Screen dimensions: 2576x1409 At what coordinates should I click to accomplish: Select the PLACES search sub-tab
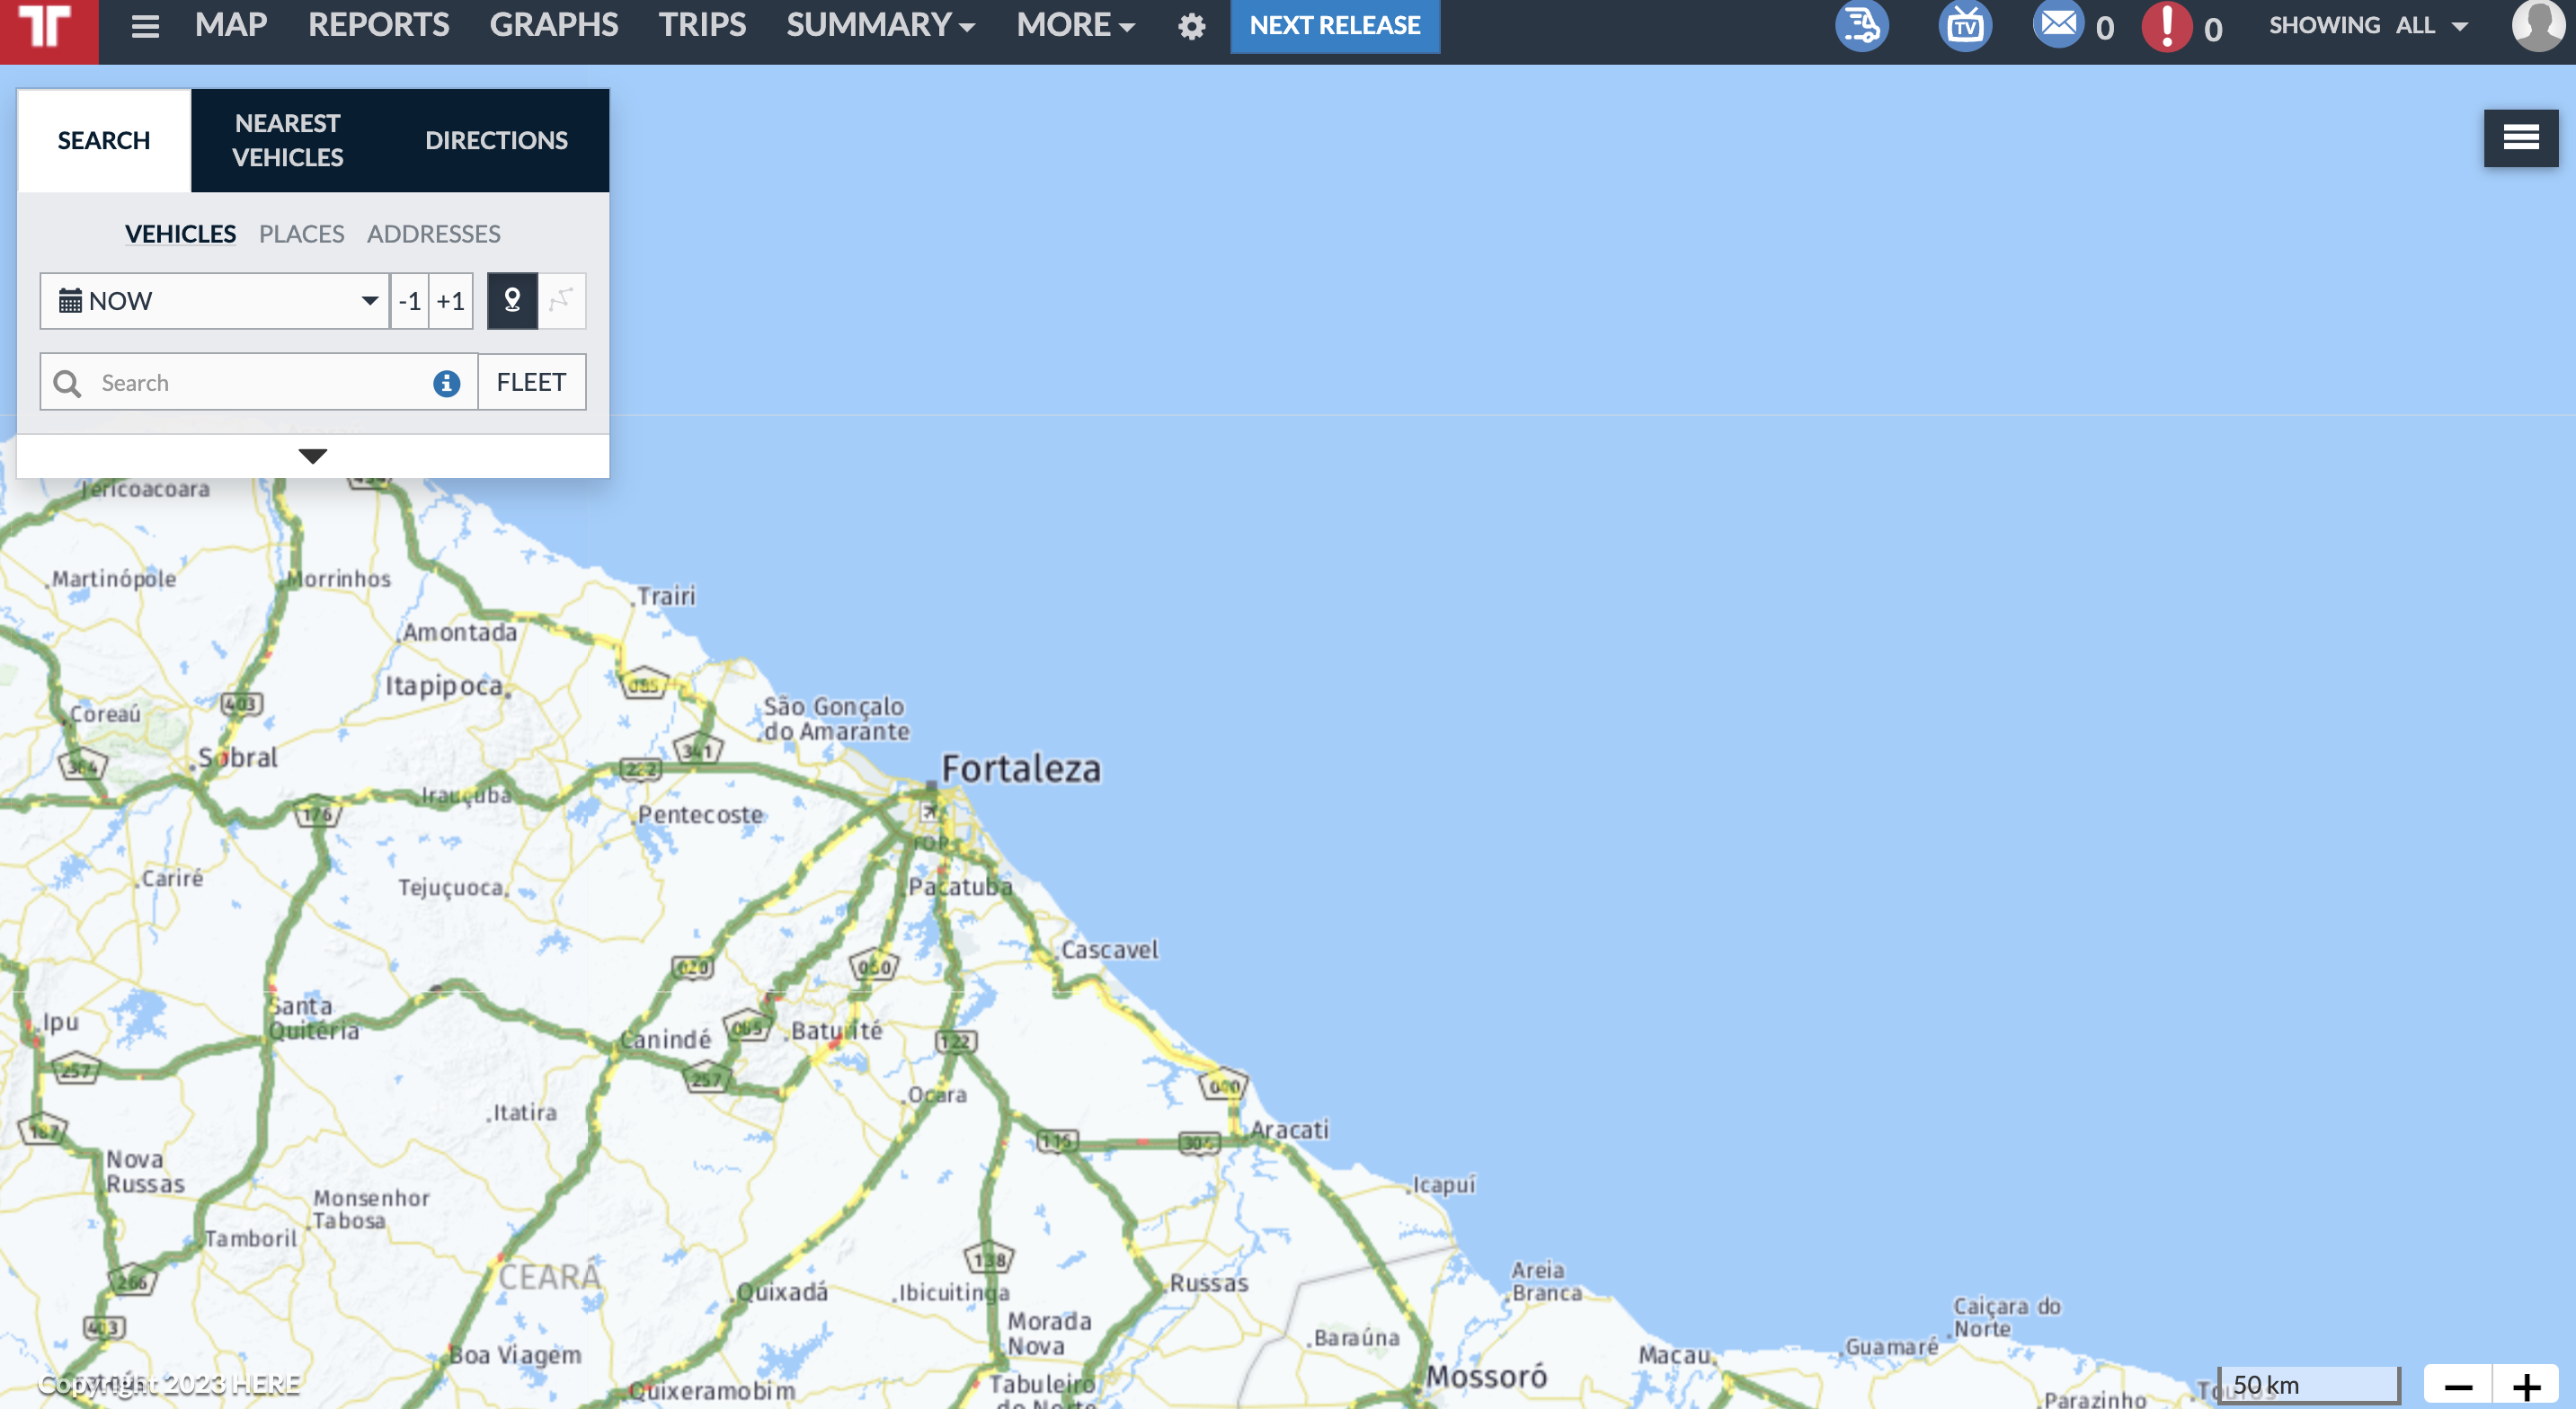301,234
